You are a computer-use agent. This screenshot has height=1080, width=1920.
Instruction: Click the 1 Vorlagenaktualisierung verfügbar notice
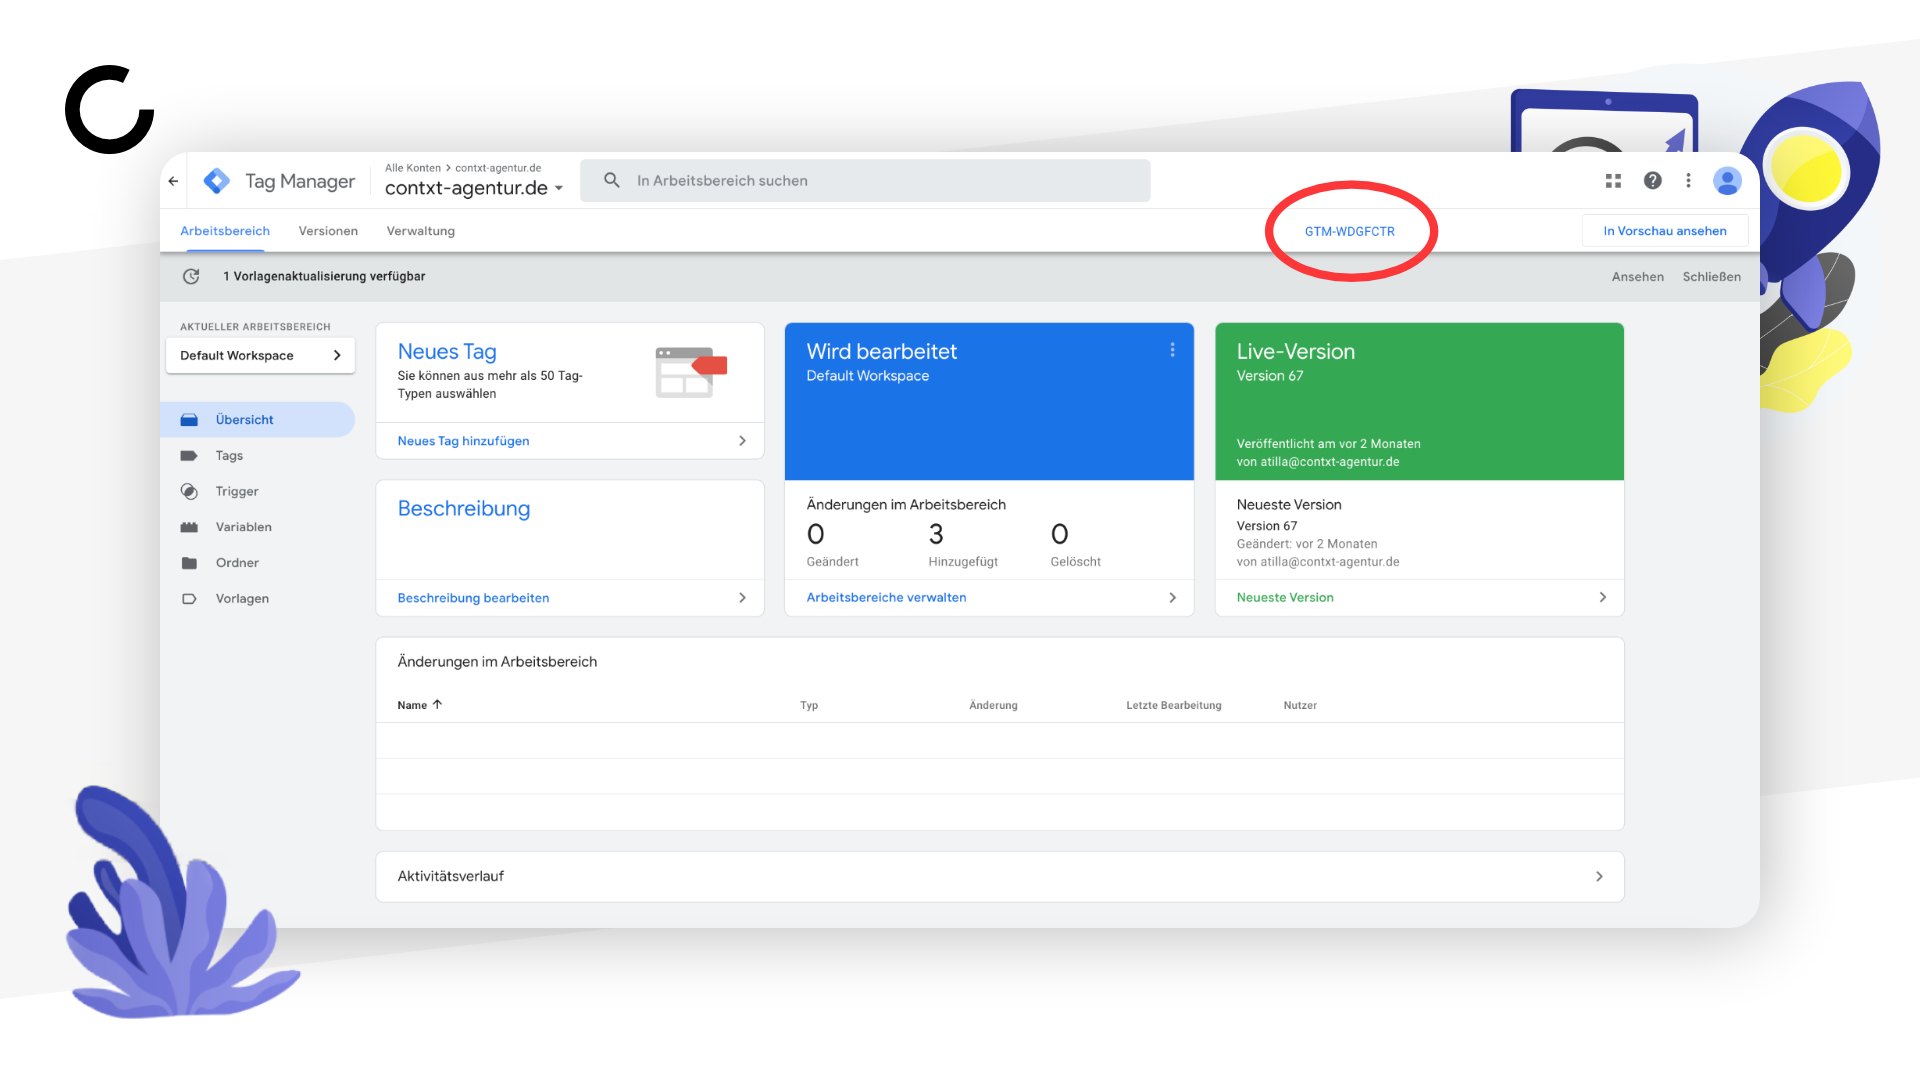324,277
